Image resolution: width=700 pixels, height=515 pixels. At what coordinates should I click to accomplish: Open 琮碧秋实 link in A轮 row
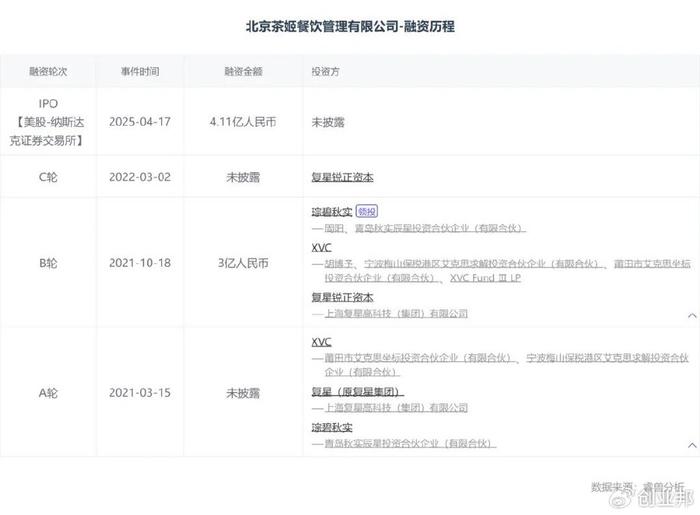click(332, 428)
